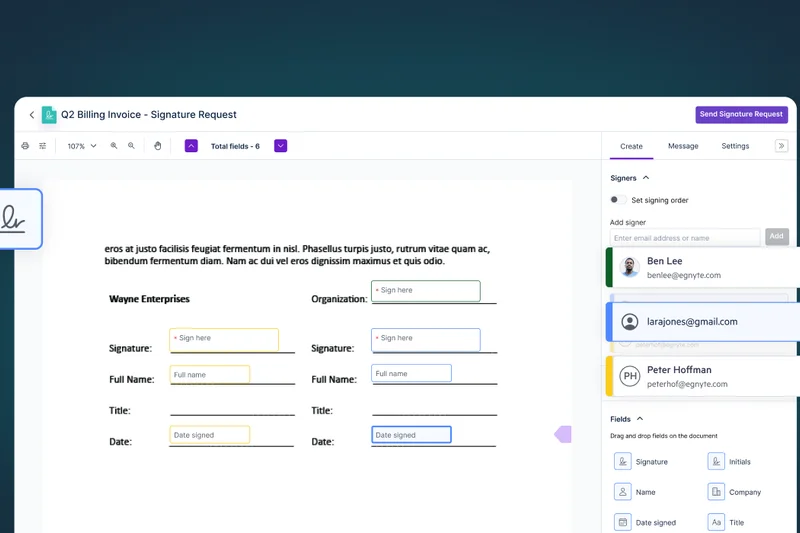Switch to the Settings tab
800x533 pixels.
735,146
